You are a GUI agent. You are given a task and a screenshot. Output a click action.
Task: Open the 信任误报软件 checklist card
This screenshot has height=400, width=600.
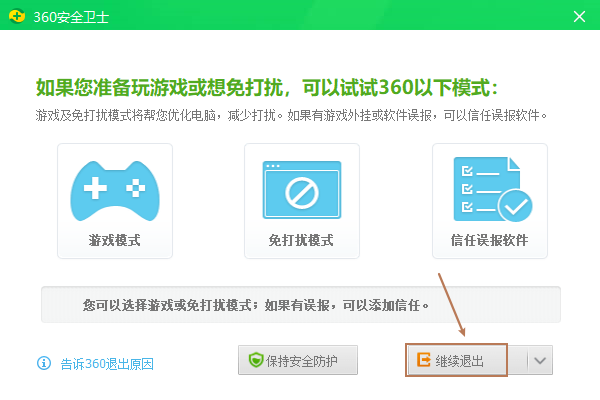[x=490, y=201]
